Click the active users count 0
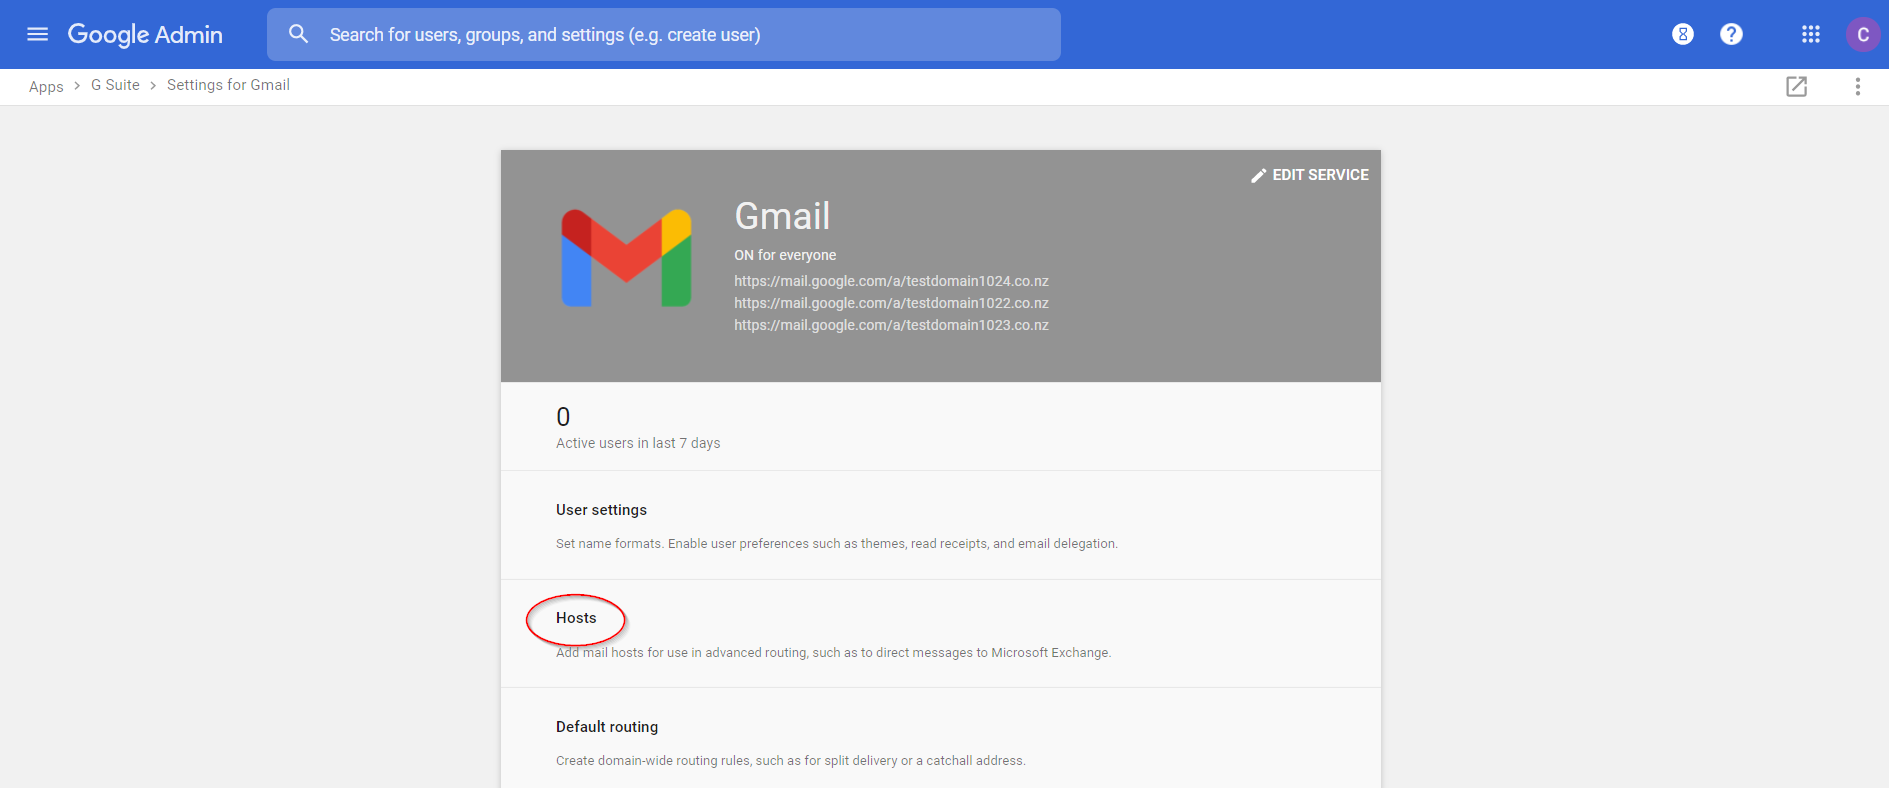 click(563, 417)
